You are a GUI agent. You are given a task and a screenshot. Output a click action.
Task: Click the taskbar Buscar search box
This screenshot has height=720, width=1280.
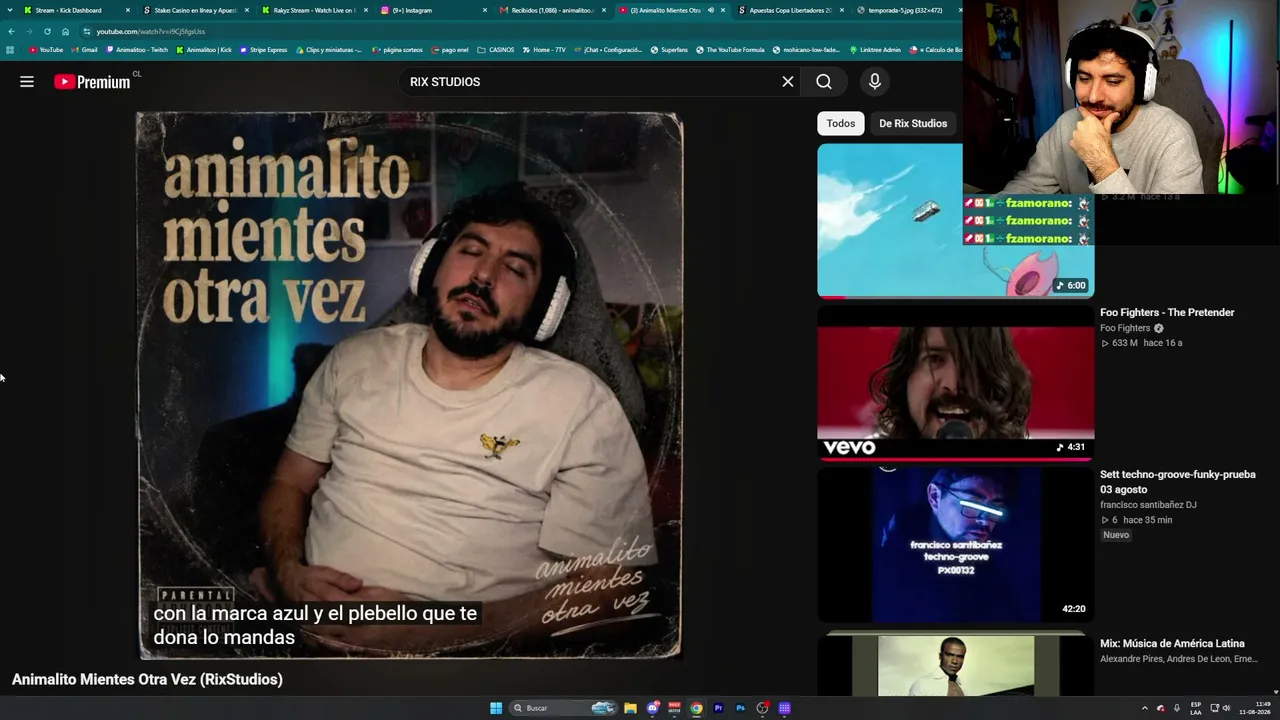tap(563, 708)
